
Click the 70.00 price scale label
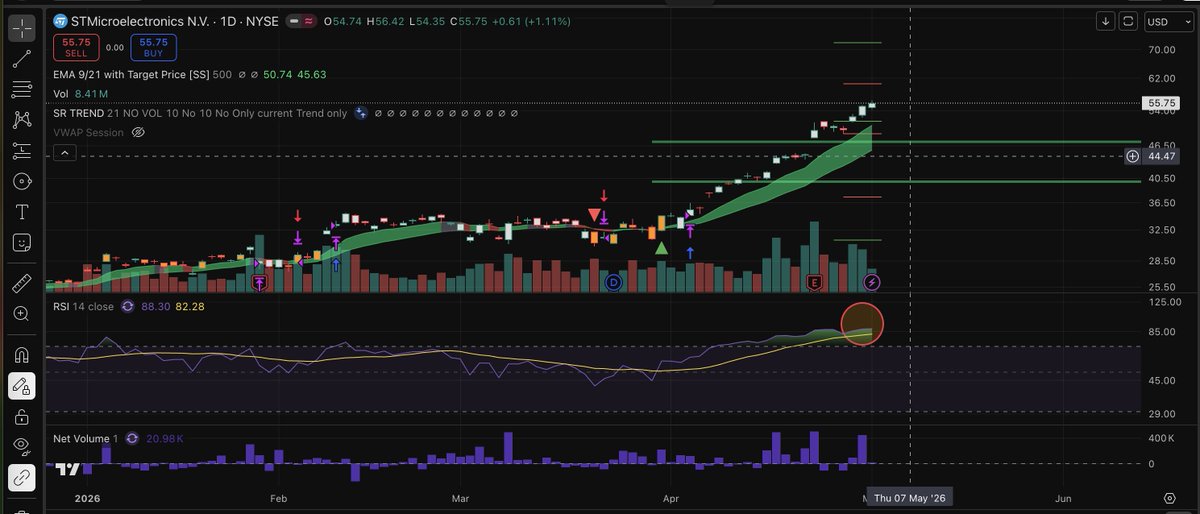point(1161,49)
